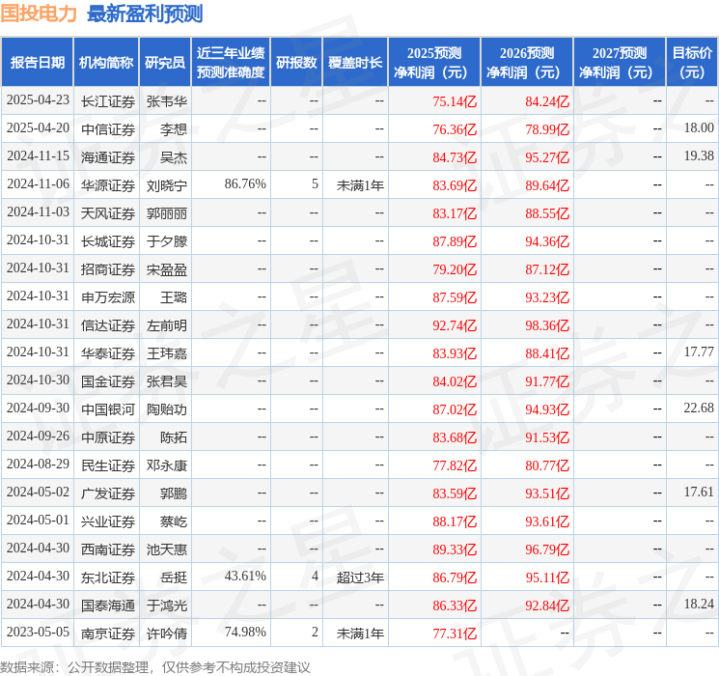Click target price 19.38
The height and width of the screenshot is (676, 719).
(699, 156)
